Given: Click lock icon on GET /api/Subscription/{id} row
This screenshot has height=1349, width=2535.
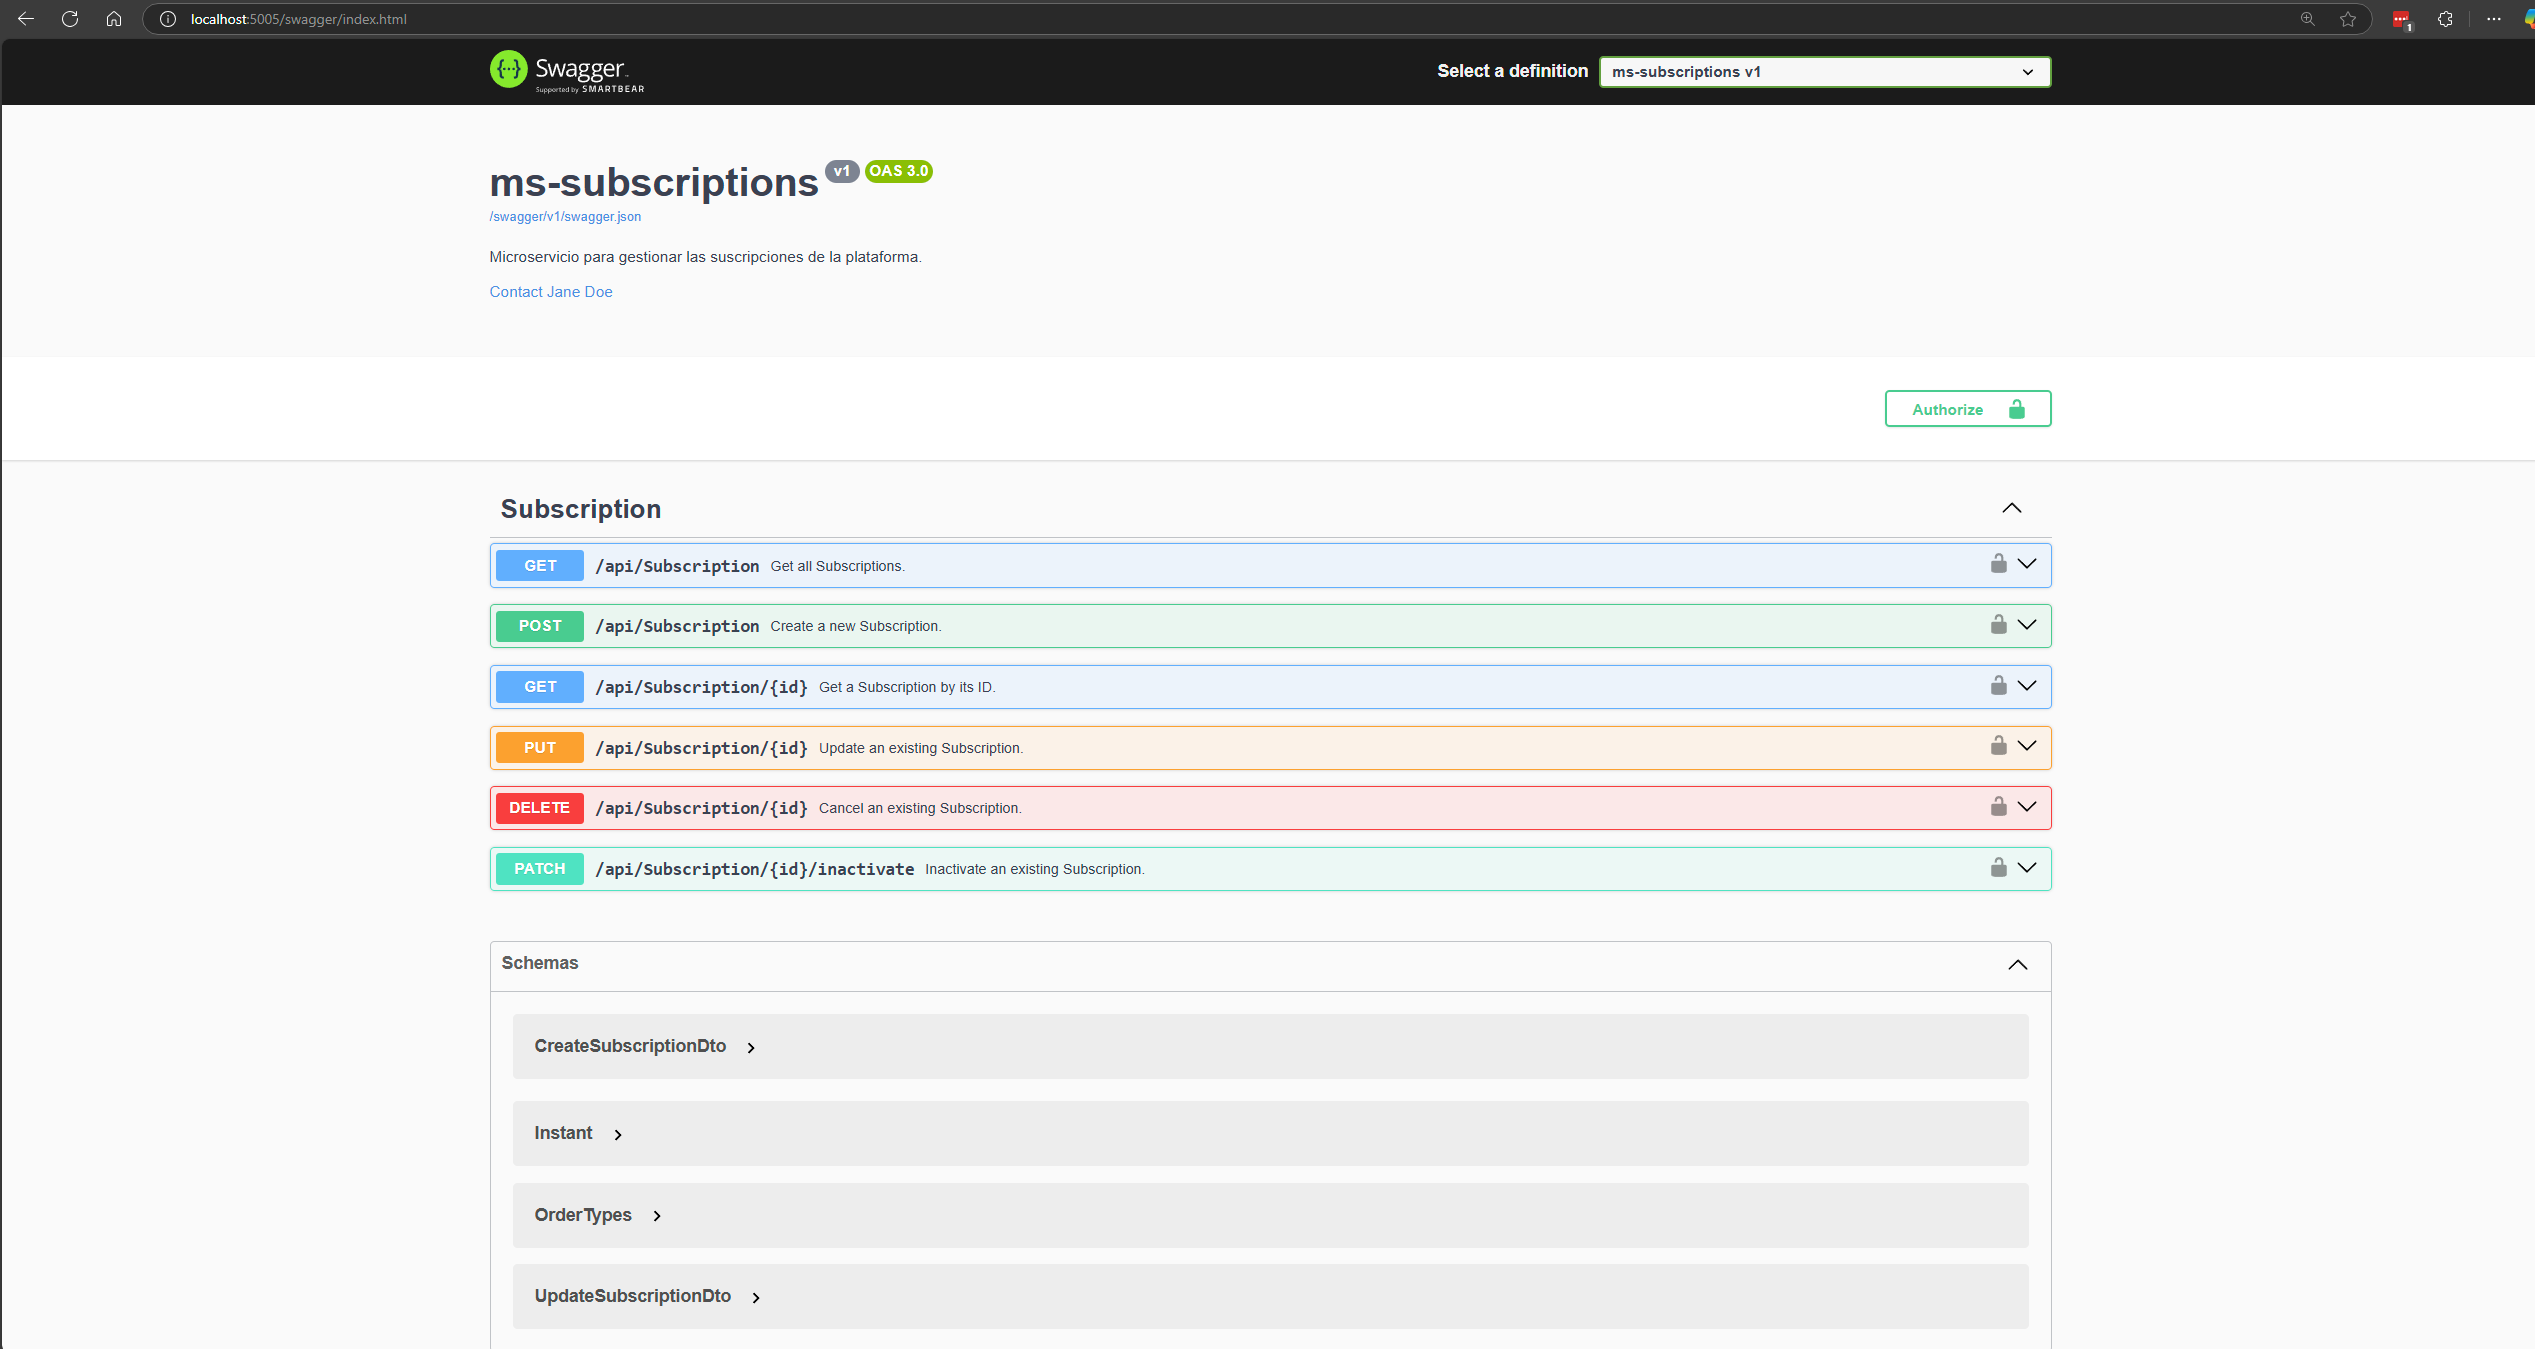Looking at the screenshot, I should pos(1998,686).
